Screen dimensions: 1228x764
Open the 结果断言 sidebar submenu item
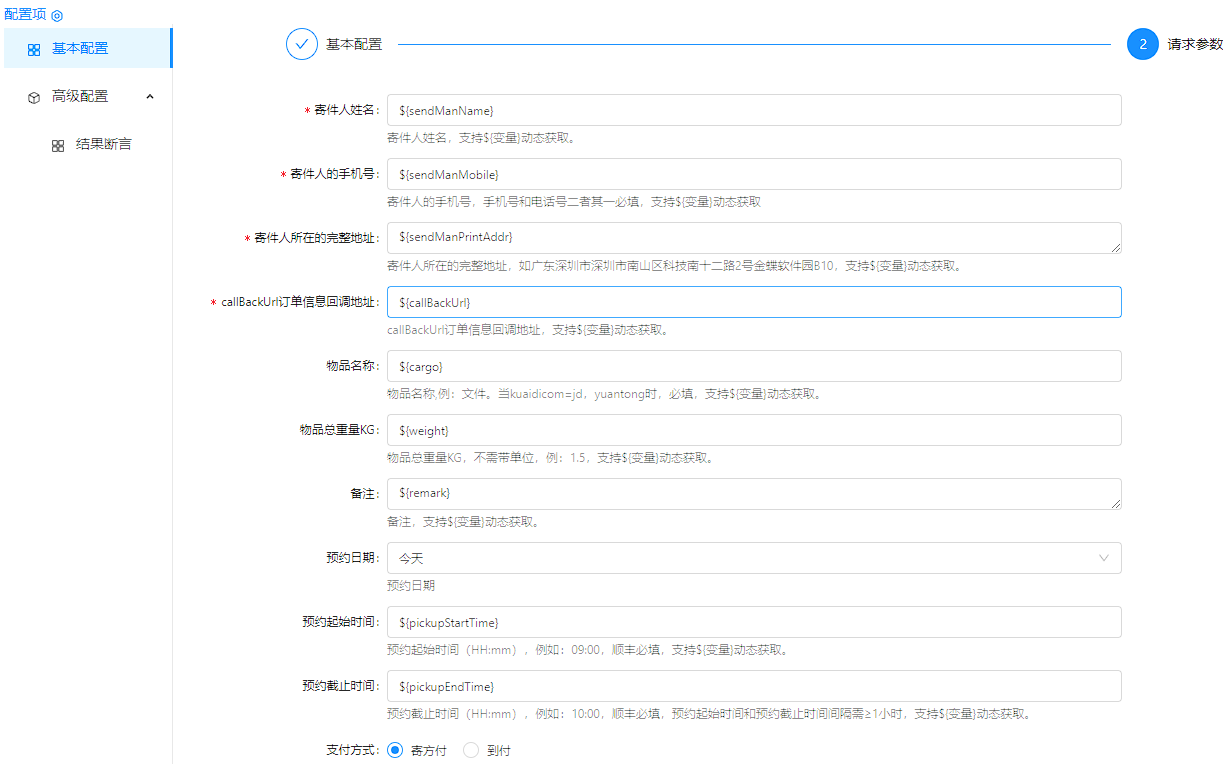[x=103, y=144]
